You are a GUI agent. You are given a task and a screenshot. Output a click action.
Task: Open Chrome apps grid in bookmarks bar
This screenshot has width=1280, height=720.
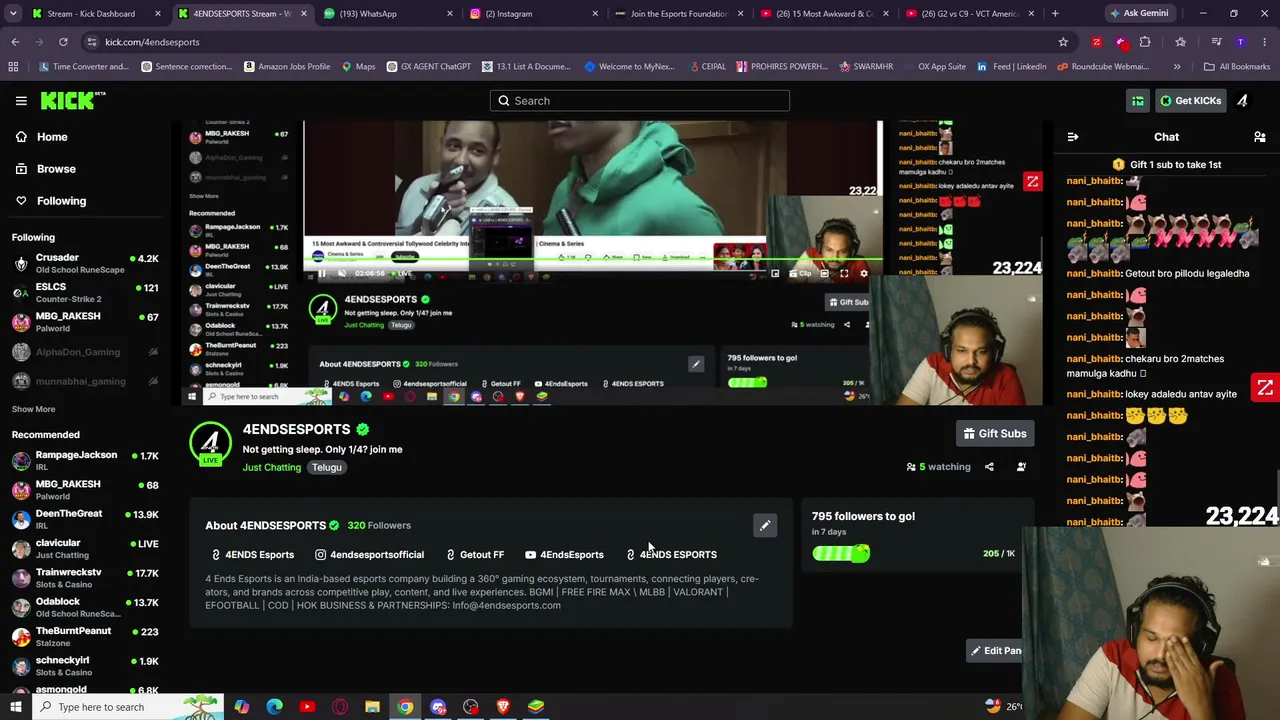point(13,67)
